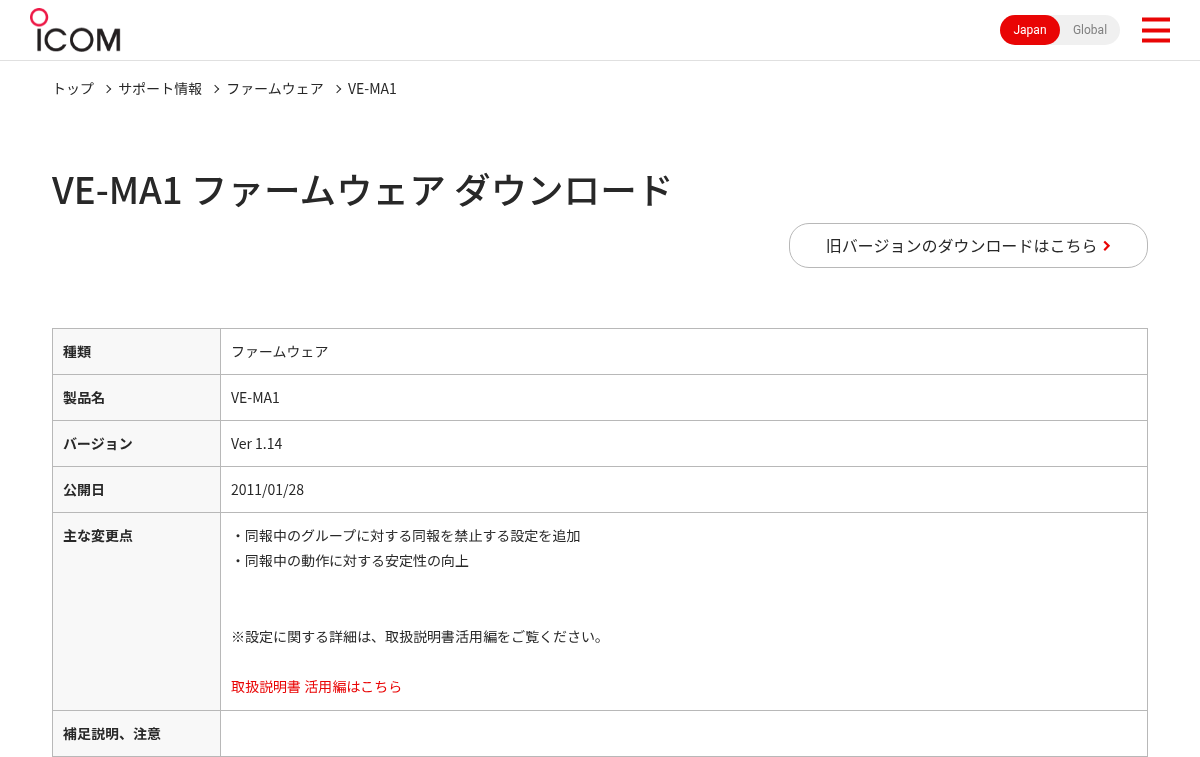This screenshot has height=757, width=1200.
Task: Select the バージョン header cell
Action: pos(136,443)
